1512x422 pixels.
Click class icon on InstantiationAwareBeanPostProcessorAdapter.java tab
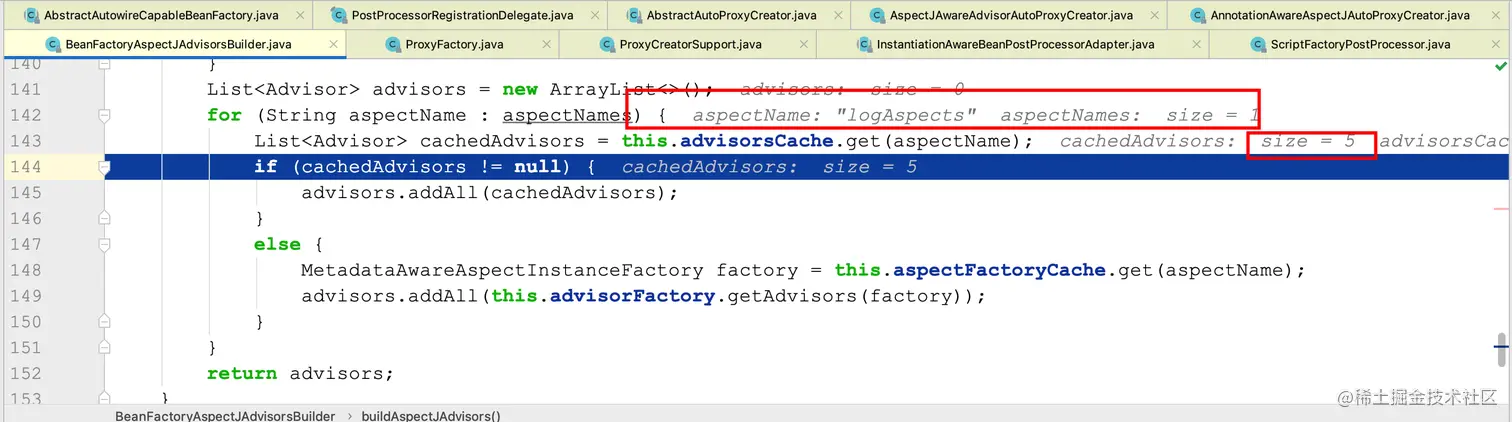pyautogui.click(x=863, y=45)
